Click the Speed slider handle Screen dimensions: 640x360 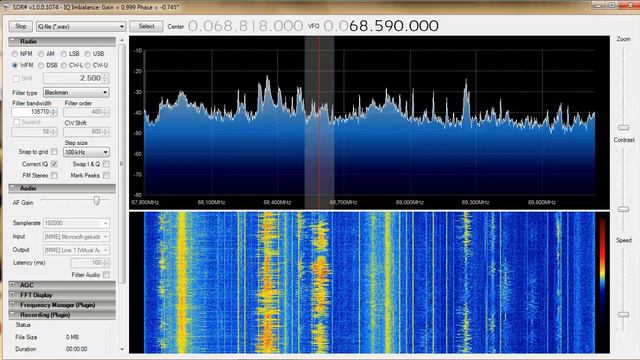tap(623, 314)
